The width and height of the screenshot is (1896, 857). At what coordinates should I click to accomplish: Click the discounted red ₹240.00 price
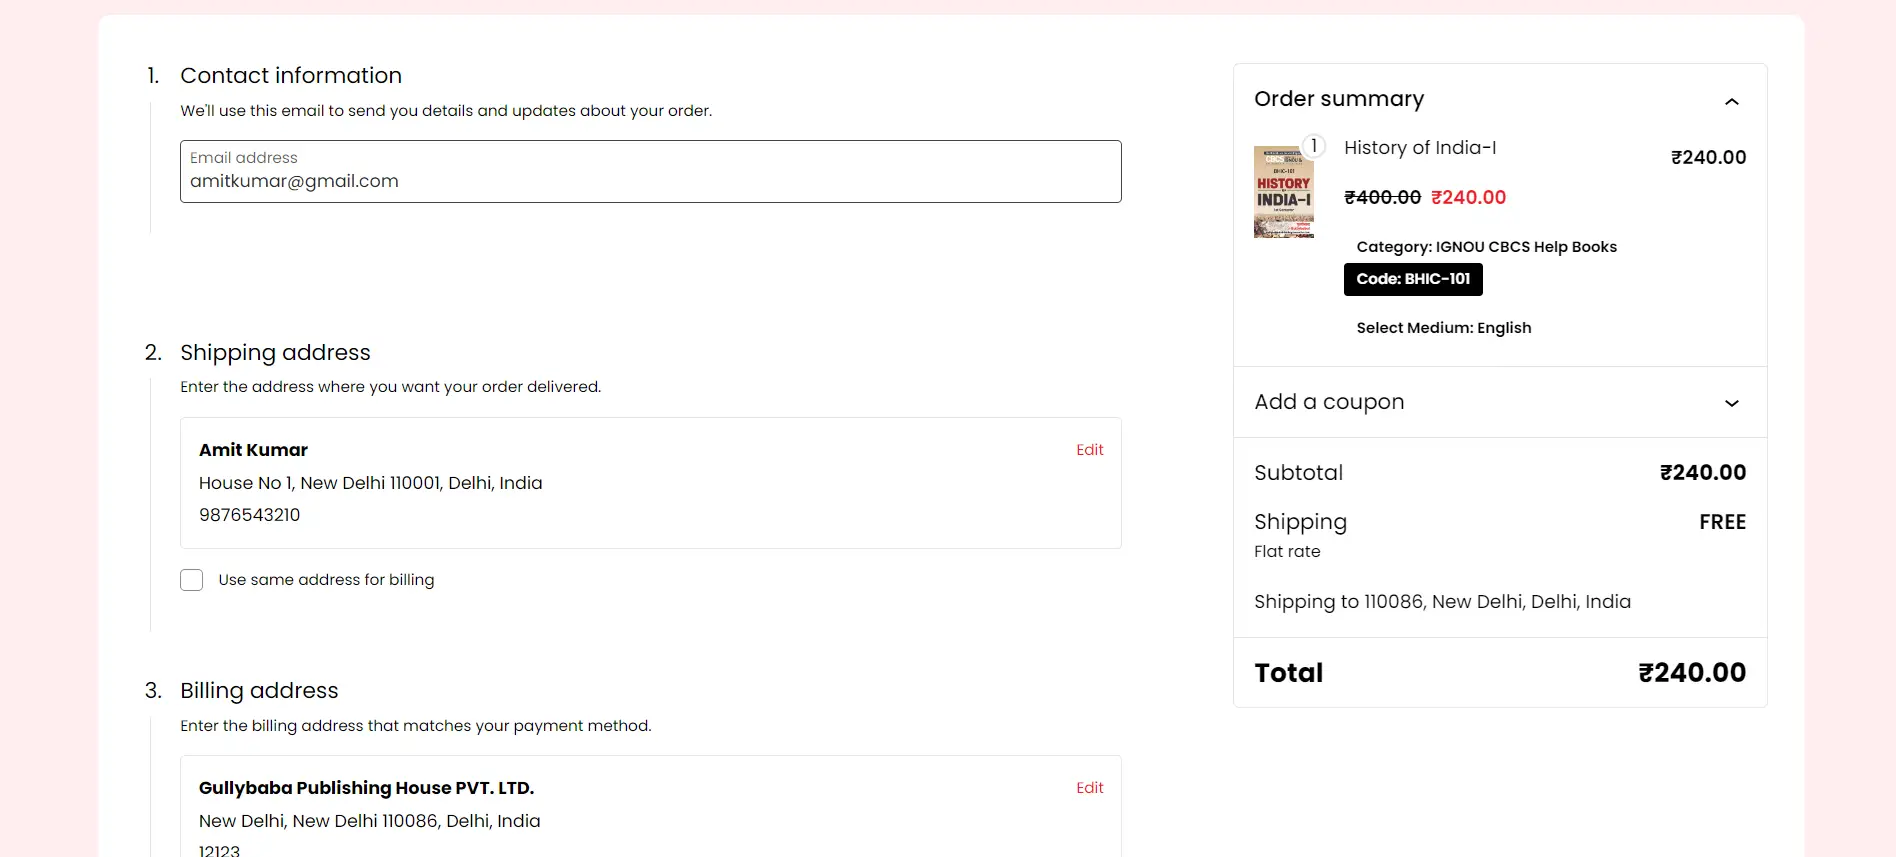click(1468, 198)
